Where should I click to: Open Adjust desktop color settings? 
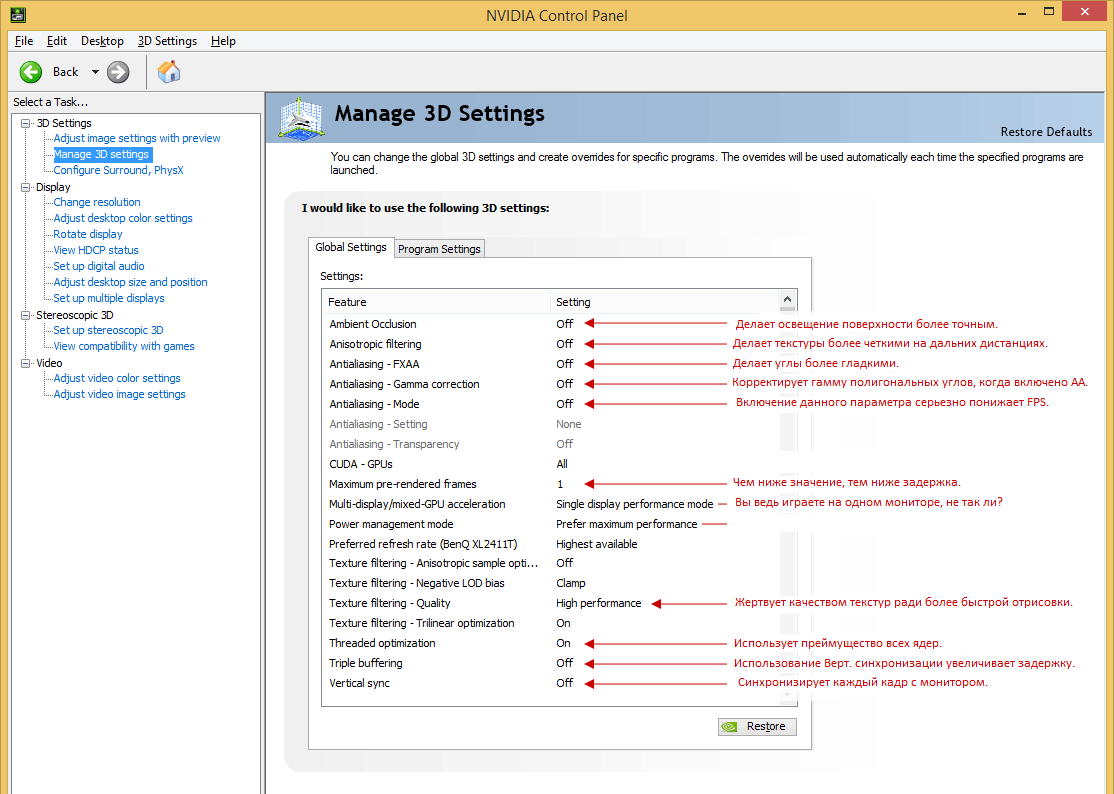(123, 218)
